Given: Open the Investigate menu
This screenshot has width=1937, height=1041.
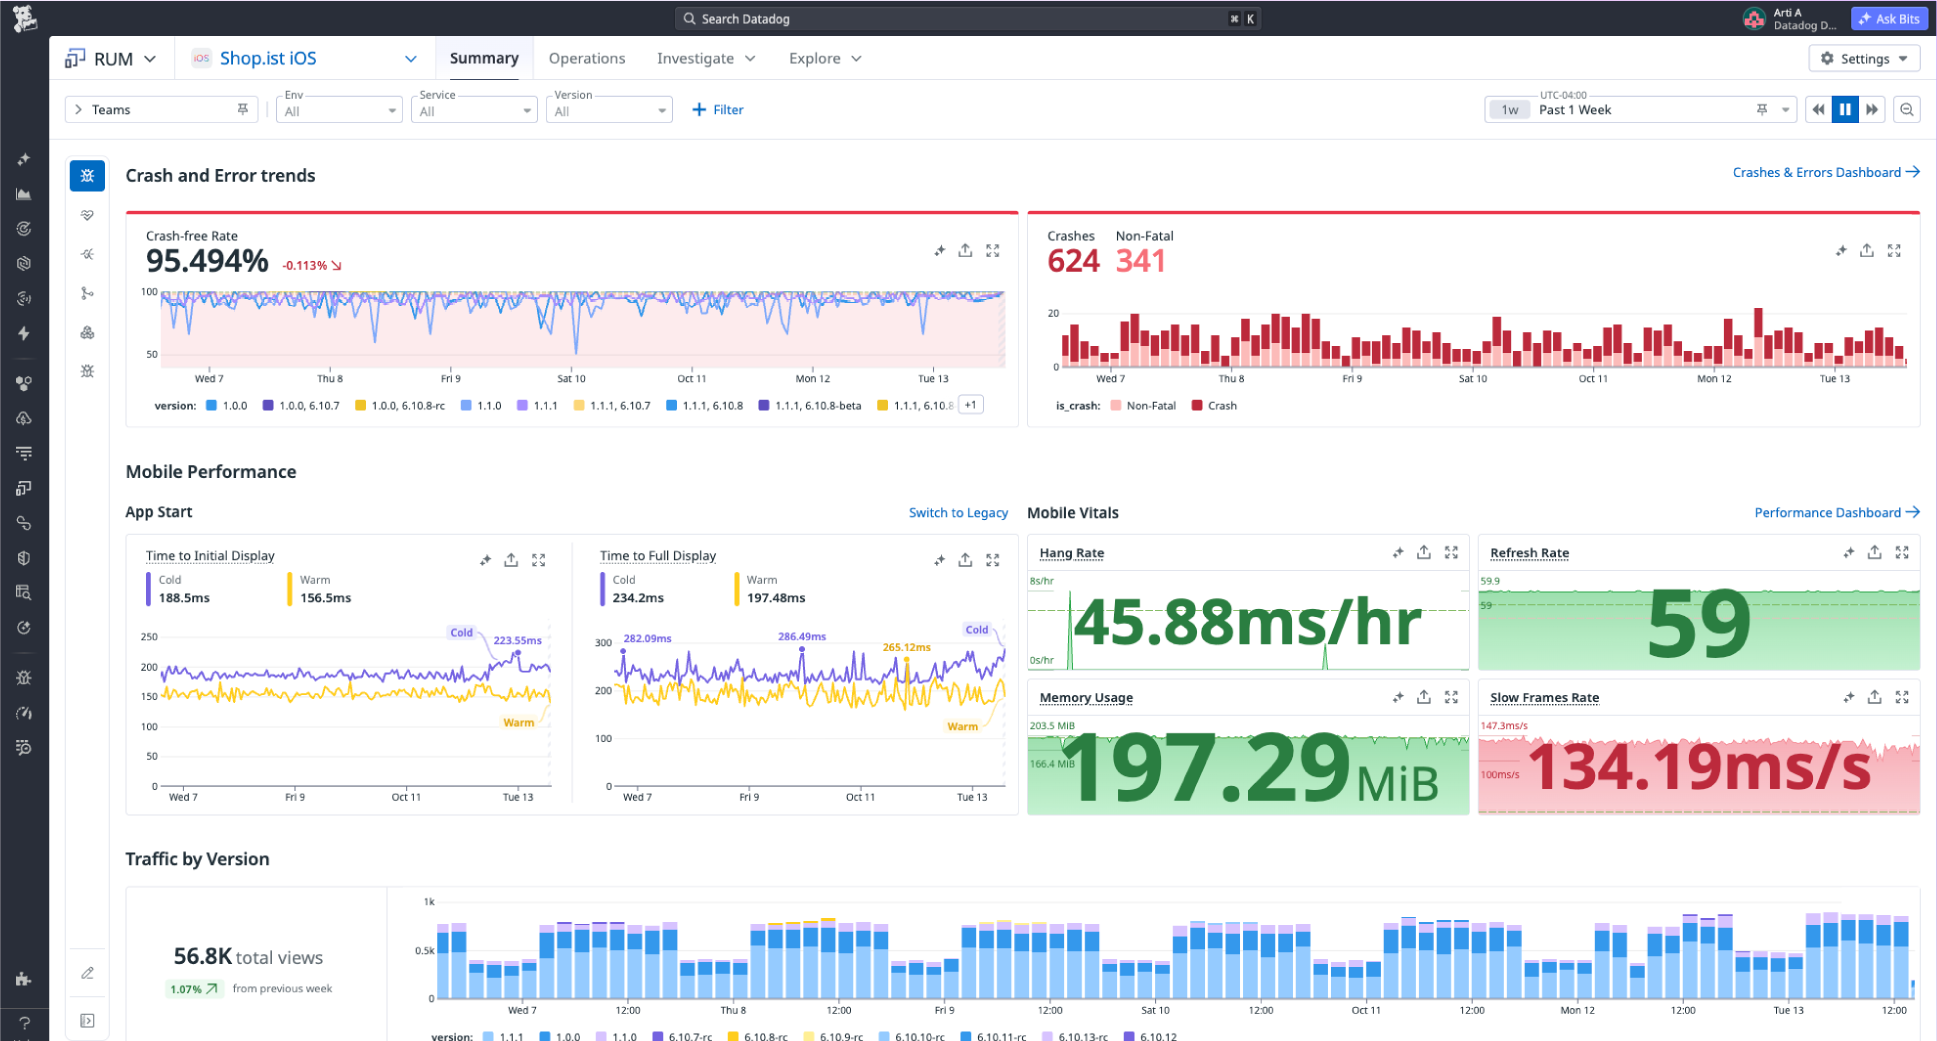Looking at the screenshot, I should 706,59.
